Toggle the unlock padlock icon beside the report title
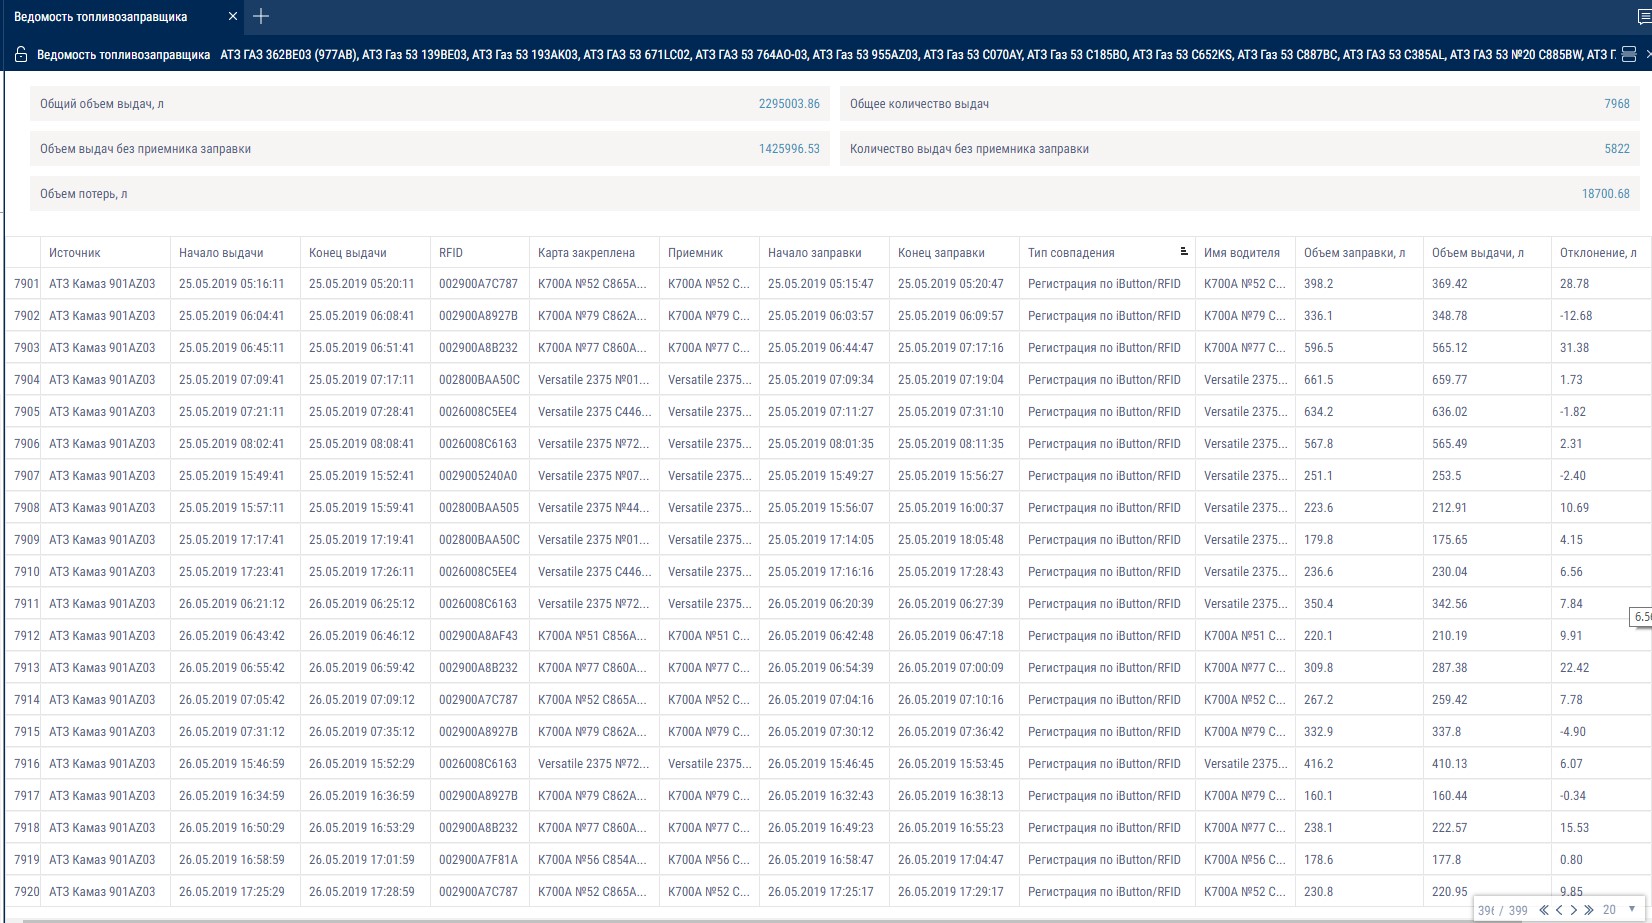 pos(21,55)
